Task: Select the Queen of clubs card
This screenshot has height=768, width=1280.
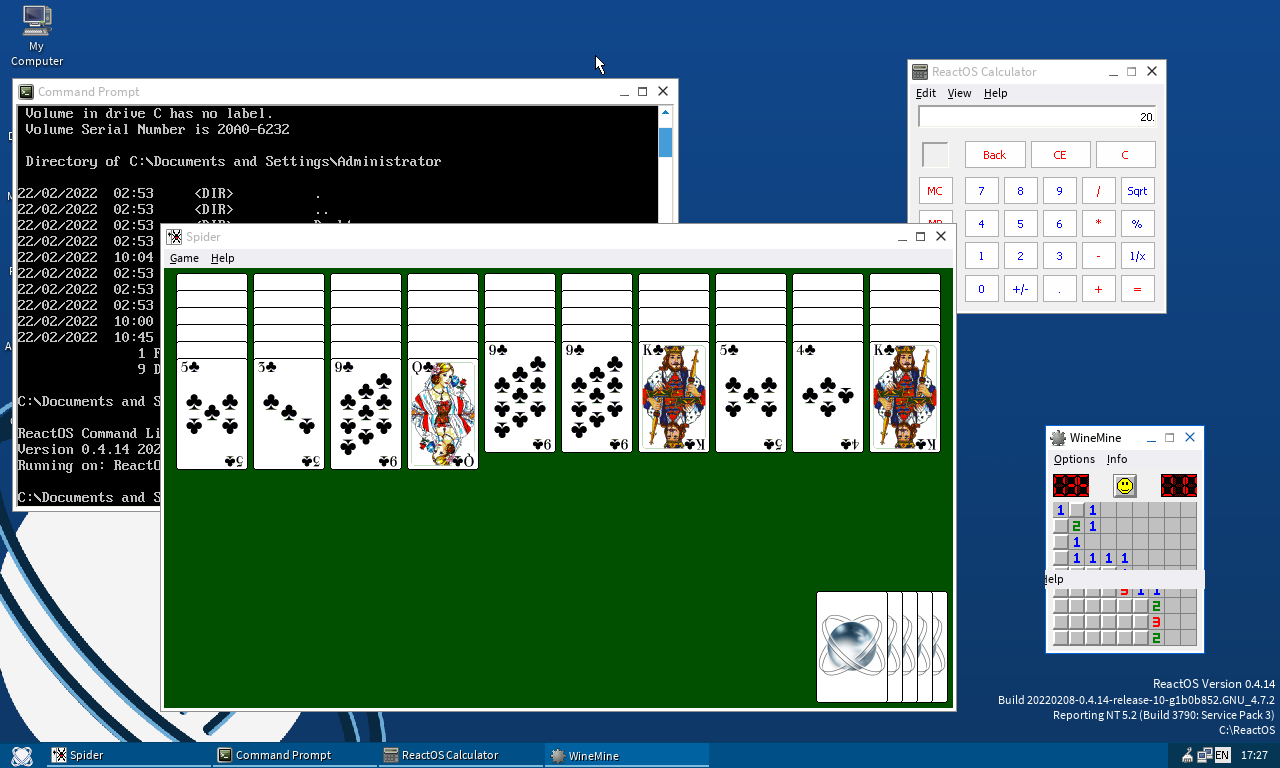Action: 443,414
